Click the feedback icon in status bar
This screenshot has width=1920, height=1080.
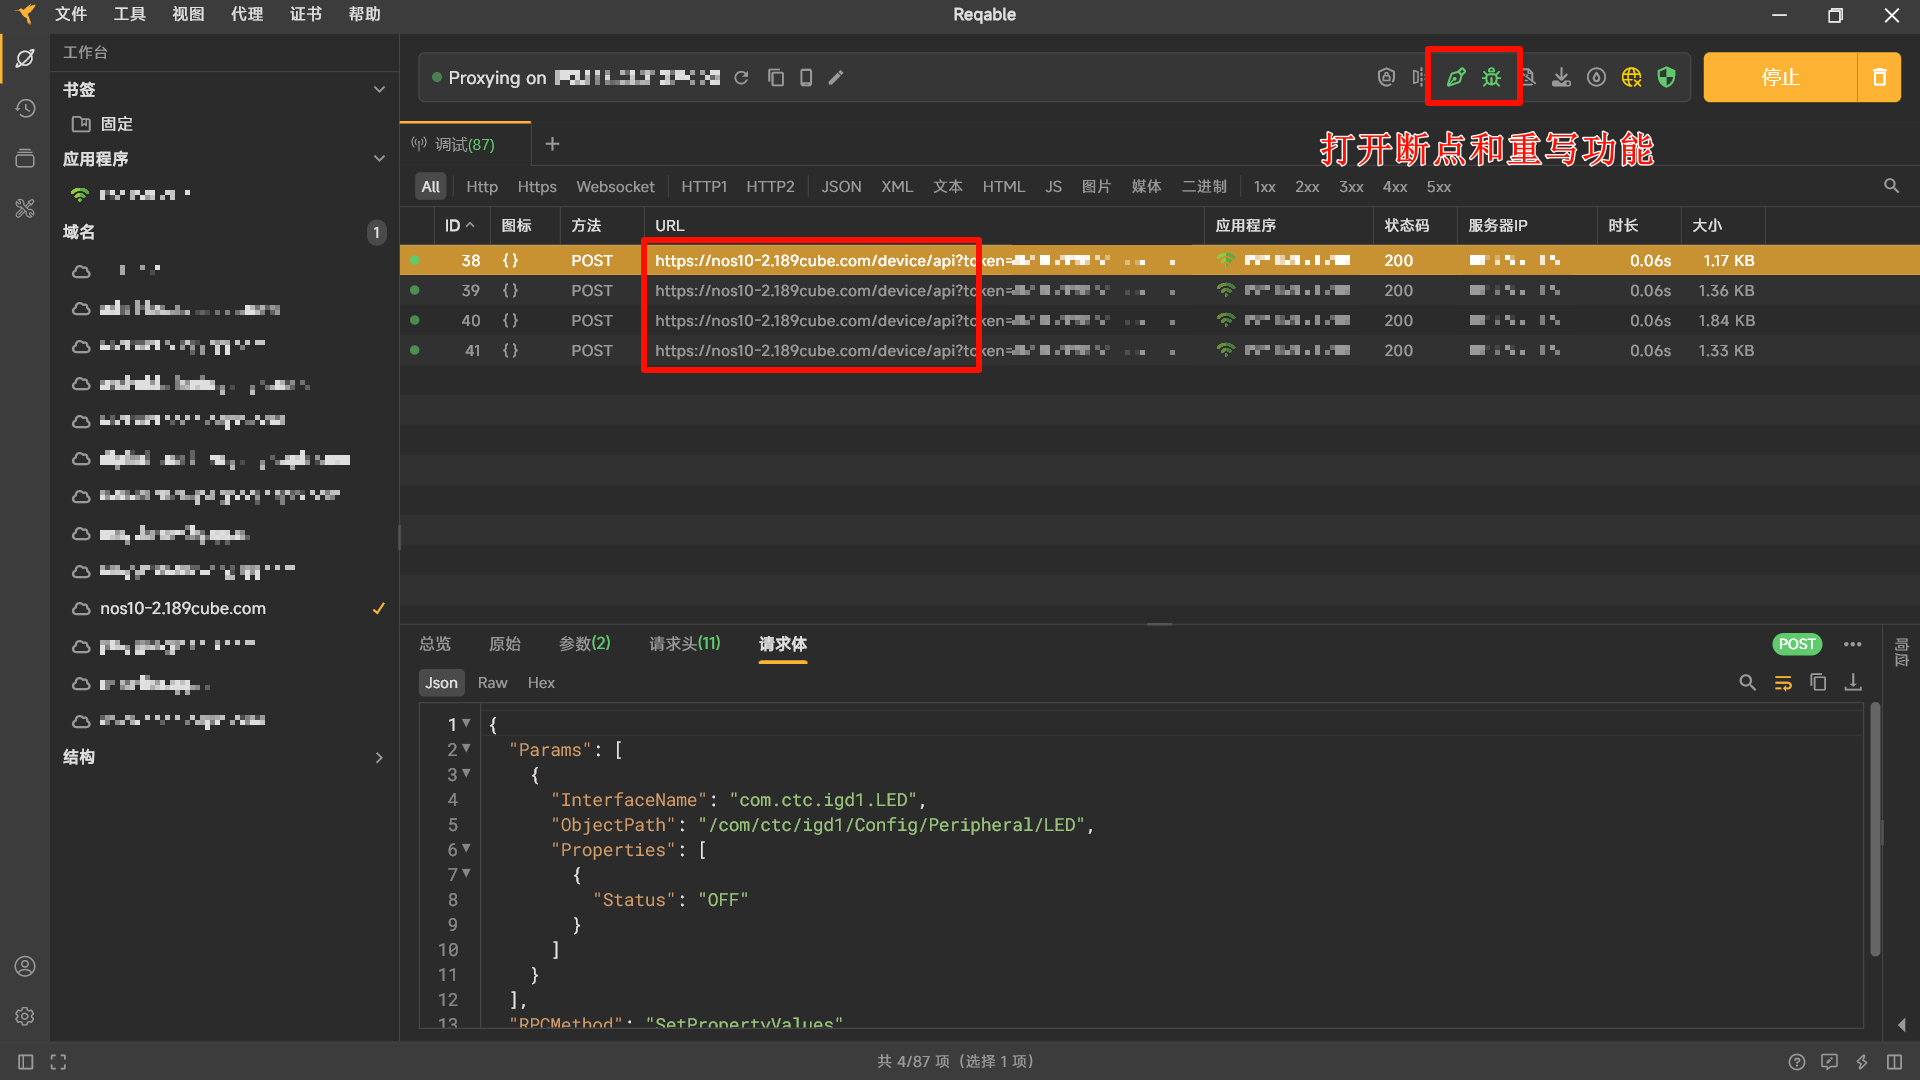pos(1829,1062)
